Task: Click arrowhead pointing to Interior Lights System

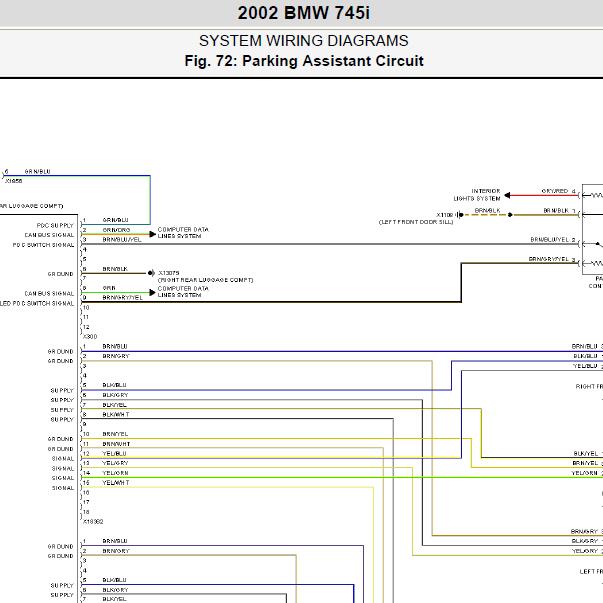Action: (507, 195)
